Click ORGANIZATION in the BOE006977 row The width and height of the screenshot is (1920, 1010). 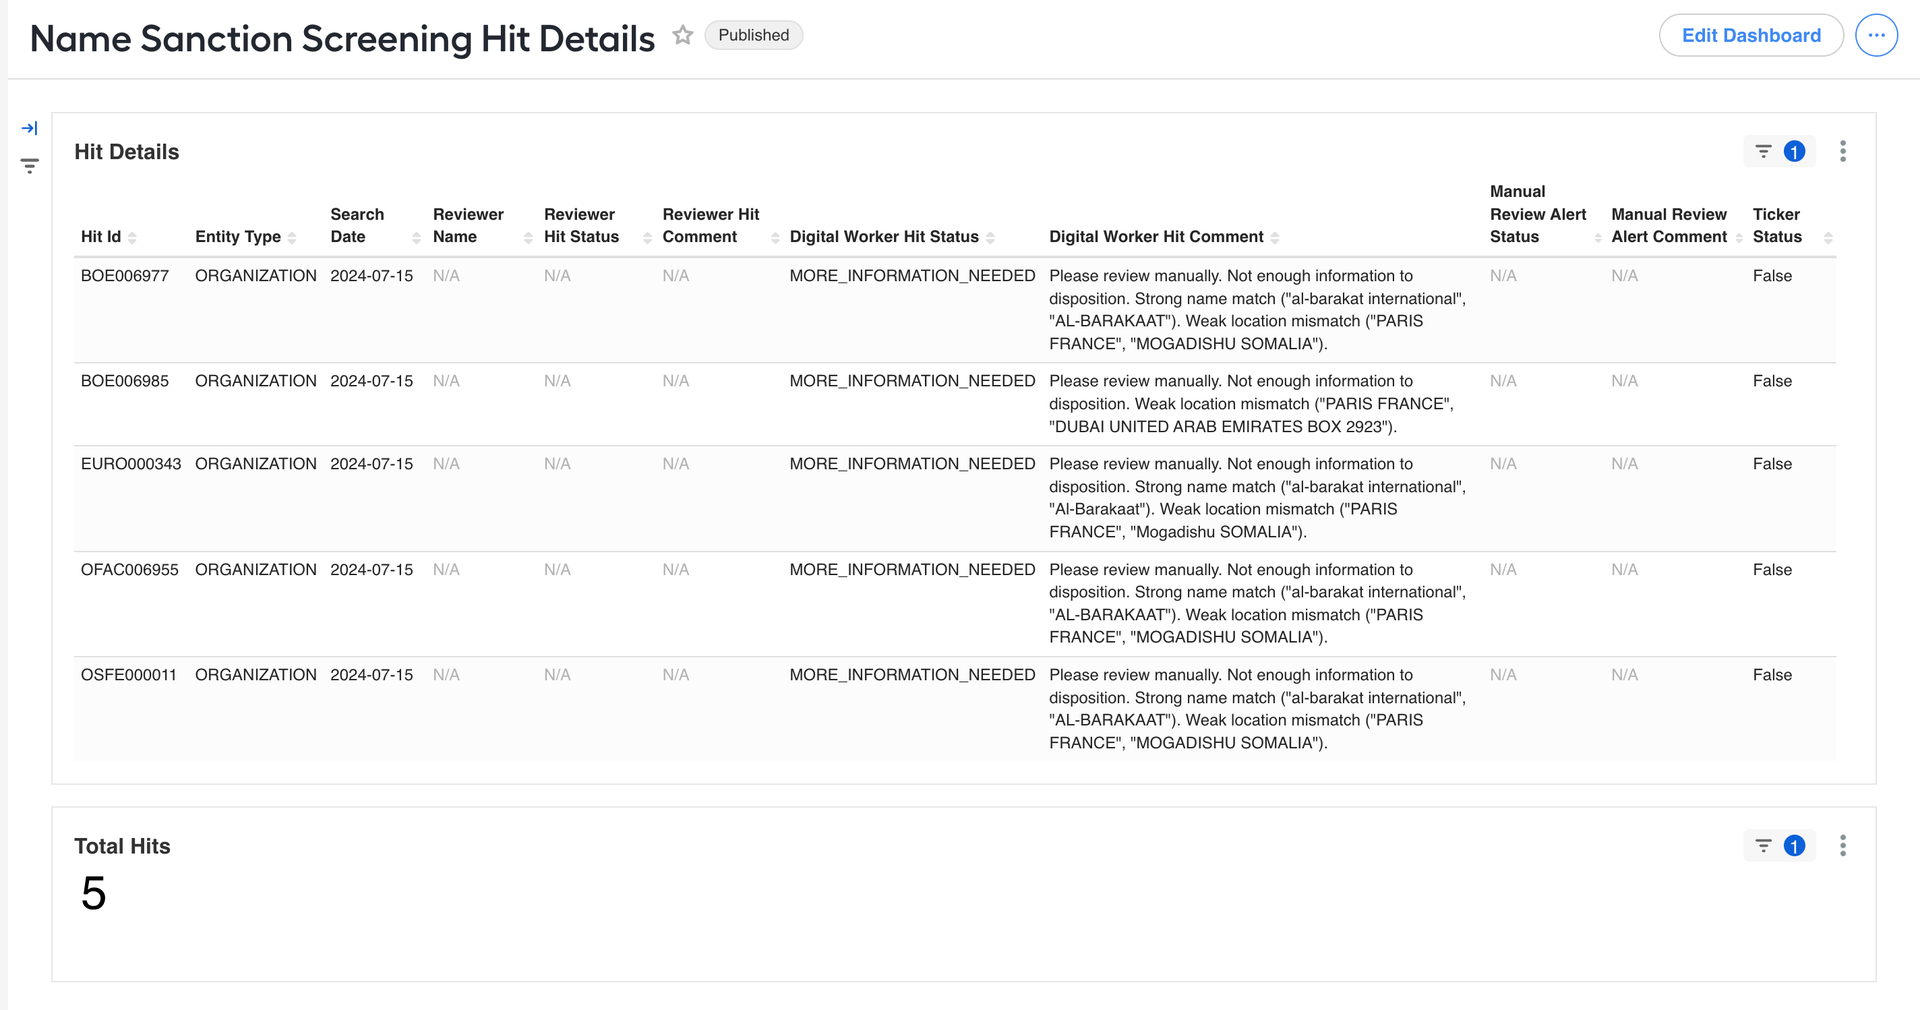coord(256,276)
